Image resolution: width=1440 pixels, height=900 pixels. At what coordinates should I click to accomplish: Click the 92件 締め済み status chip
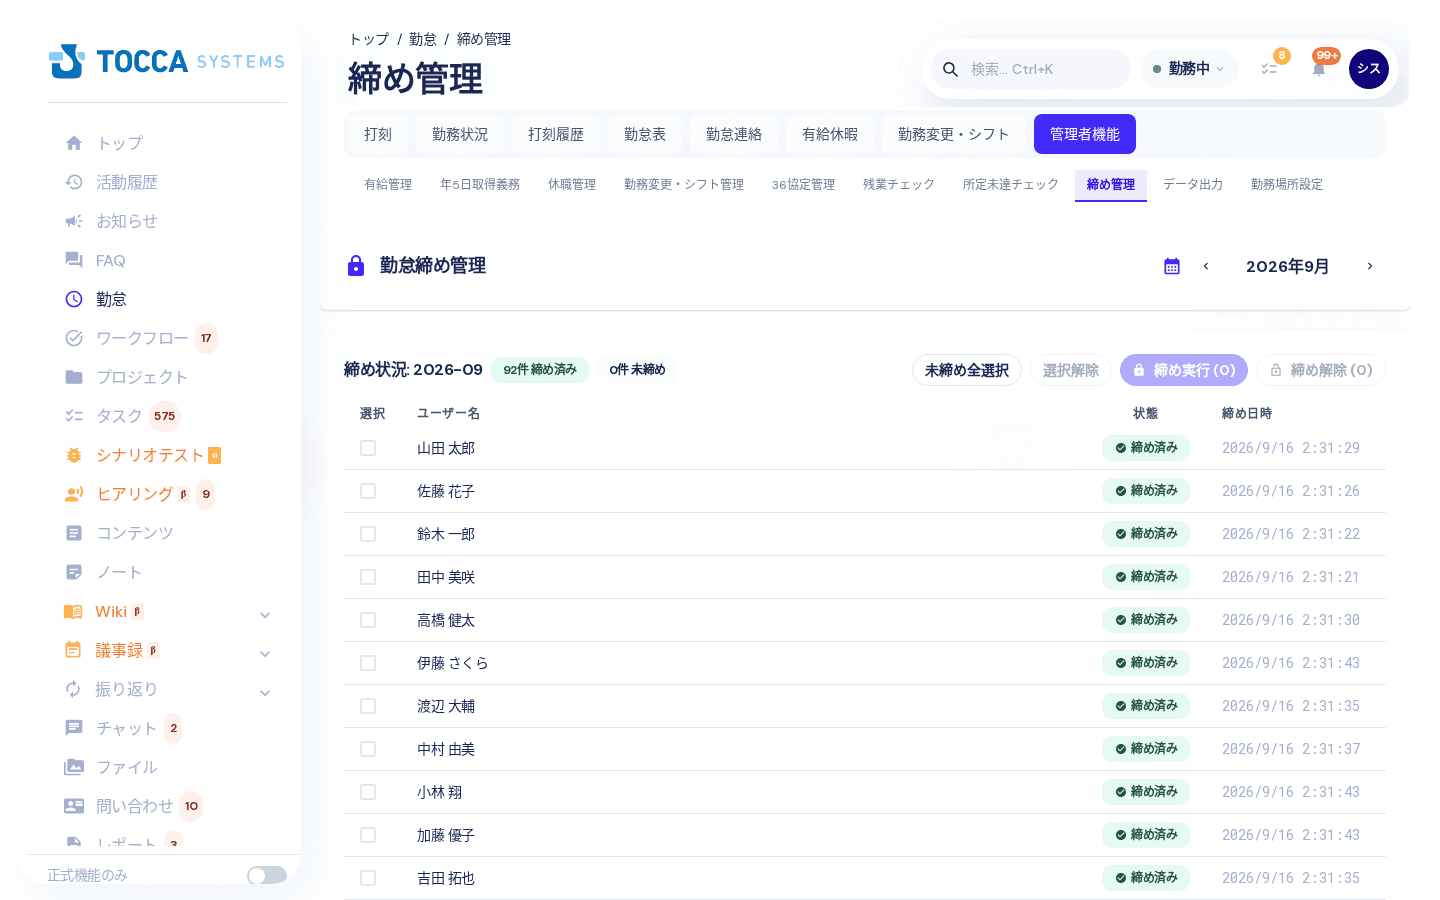click(540, 370)
